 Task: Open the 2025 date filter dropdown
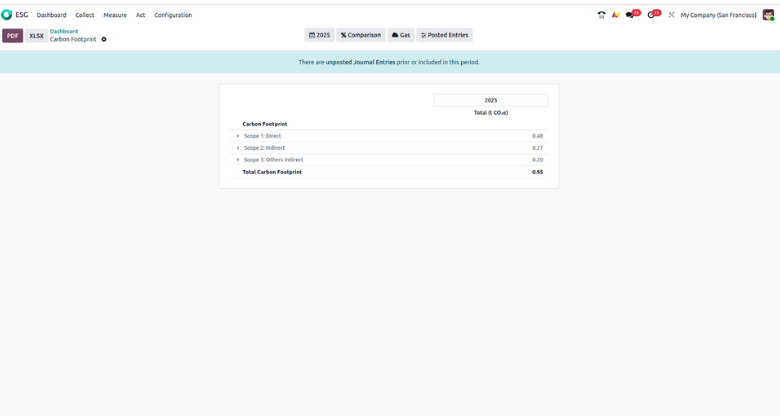(319, 35)
